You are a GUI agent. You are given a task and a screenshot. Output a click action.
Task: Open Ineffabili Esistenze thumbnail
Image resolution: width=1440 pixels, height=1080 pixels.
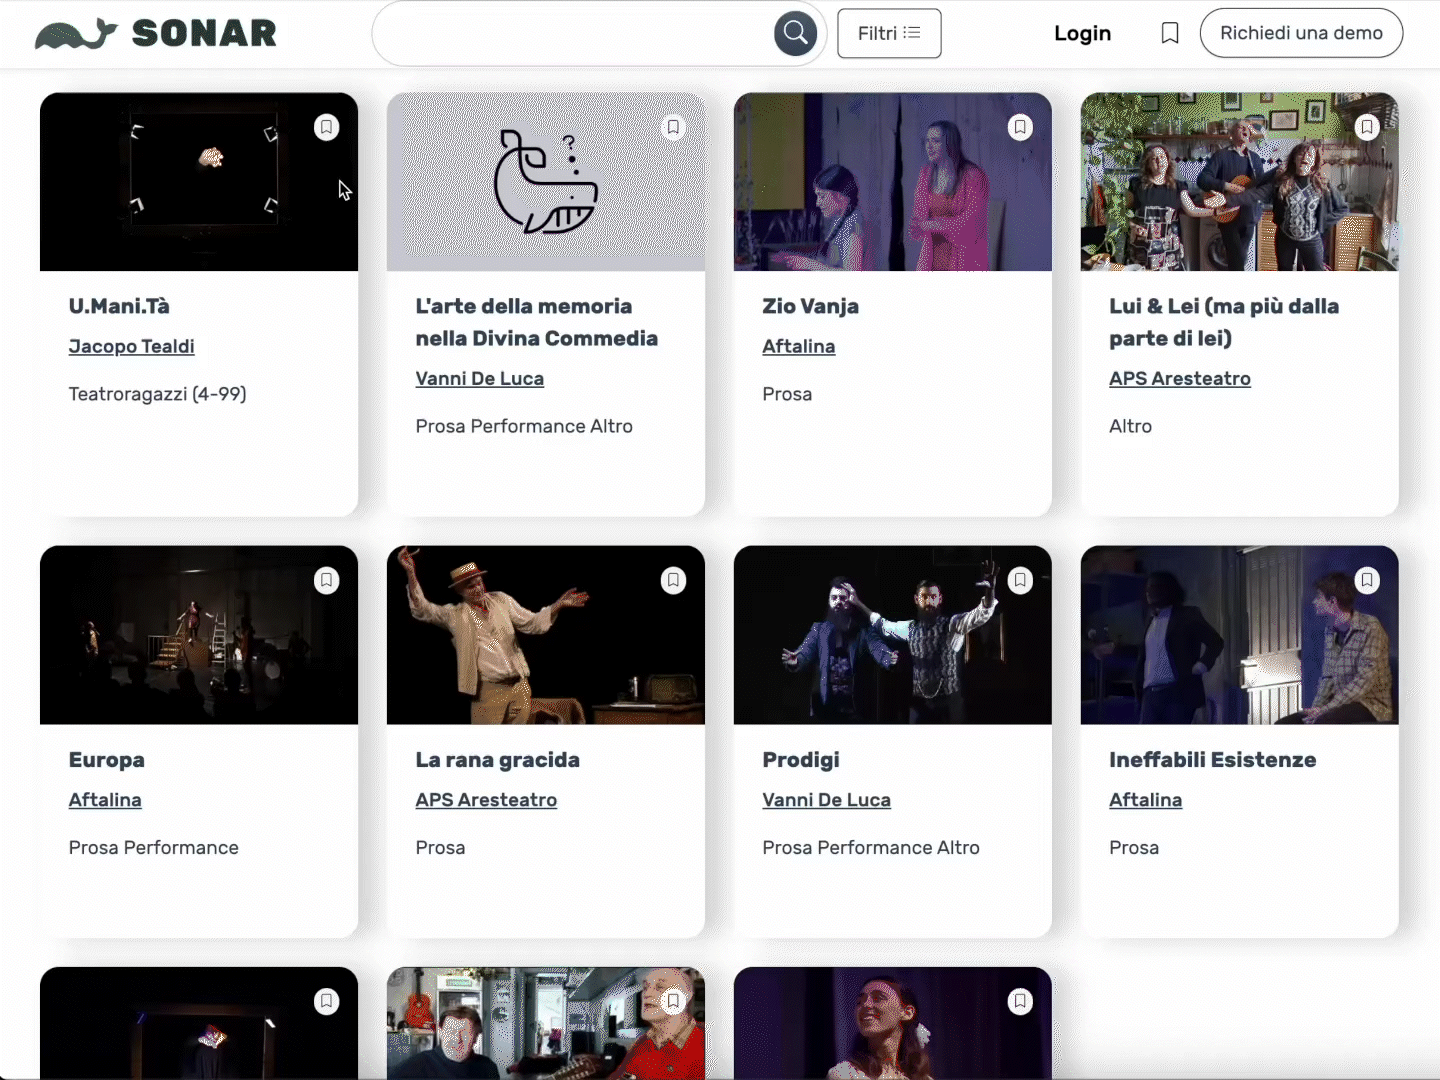pyautogui.click(x=1240, y=635)
